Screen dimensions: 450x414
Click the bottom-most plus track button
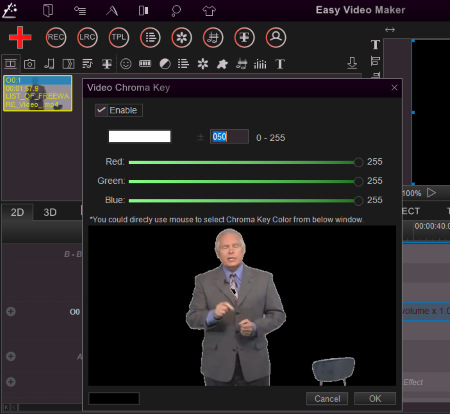pos(11,382)
